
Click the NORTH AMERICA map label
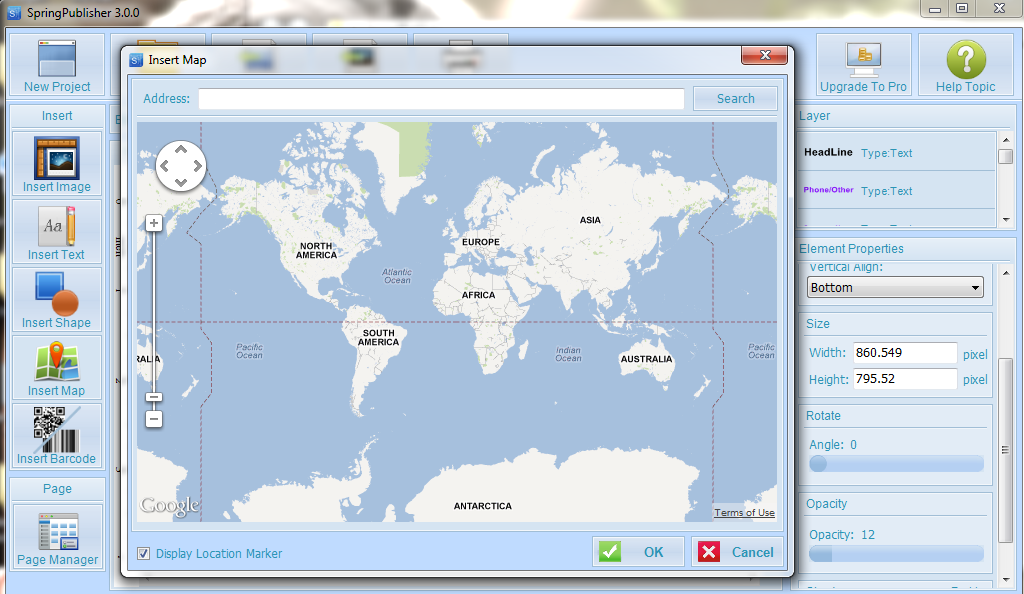coord(316,251)
